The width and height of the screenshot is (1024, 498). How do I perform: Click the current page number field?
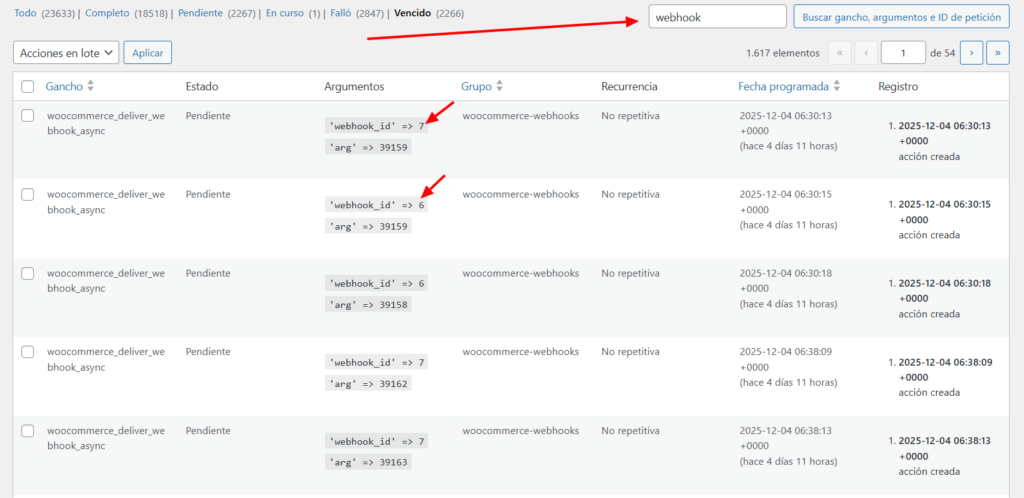click(903, 53)
